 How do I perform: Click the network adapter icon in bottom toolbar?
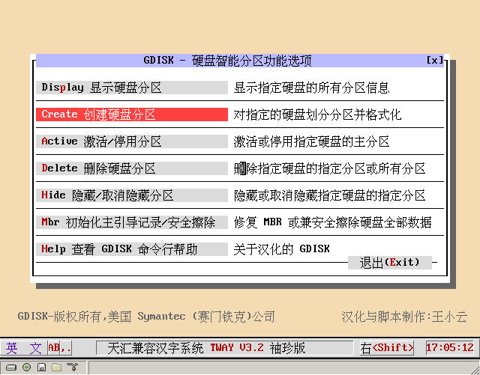pyautogui.click(x=72, y=367)
